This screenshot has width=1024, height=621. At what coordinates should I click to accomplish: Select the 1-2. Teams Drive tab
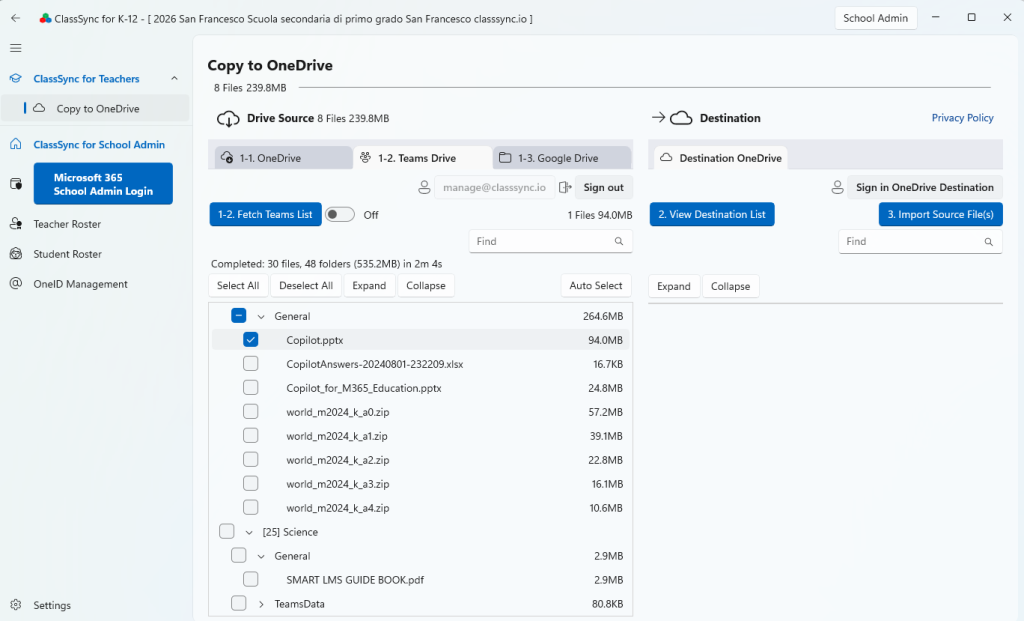coord(423,157)
